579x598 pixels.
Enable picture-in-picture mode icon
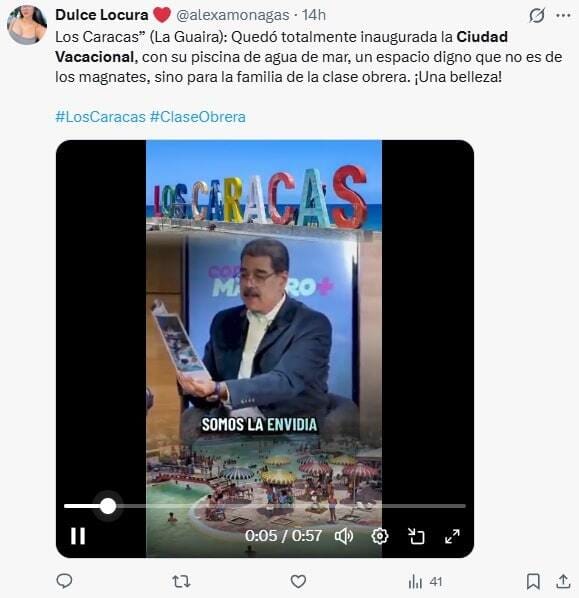(x=416, y=536)
